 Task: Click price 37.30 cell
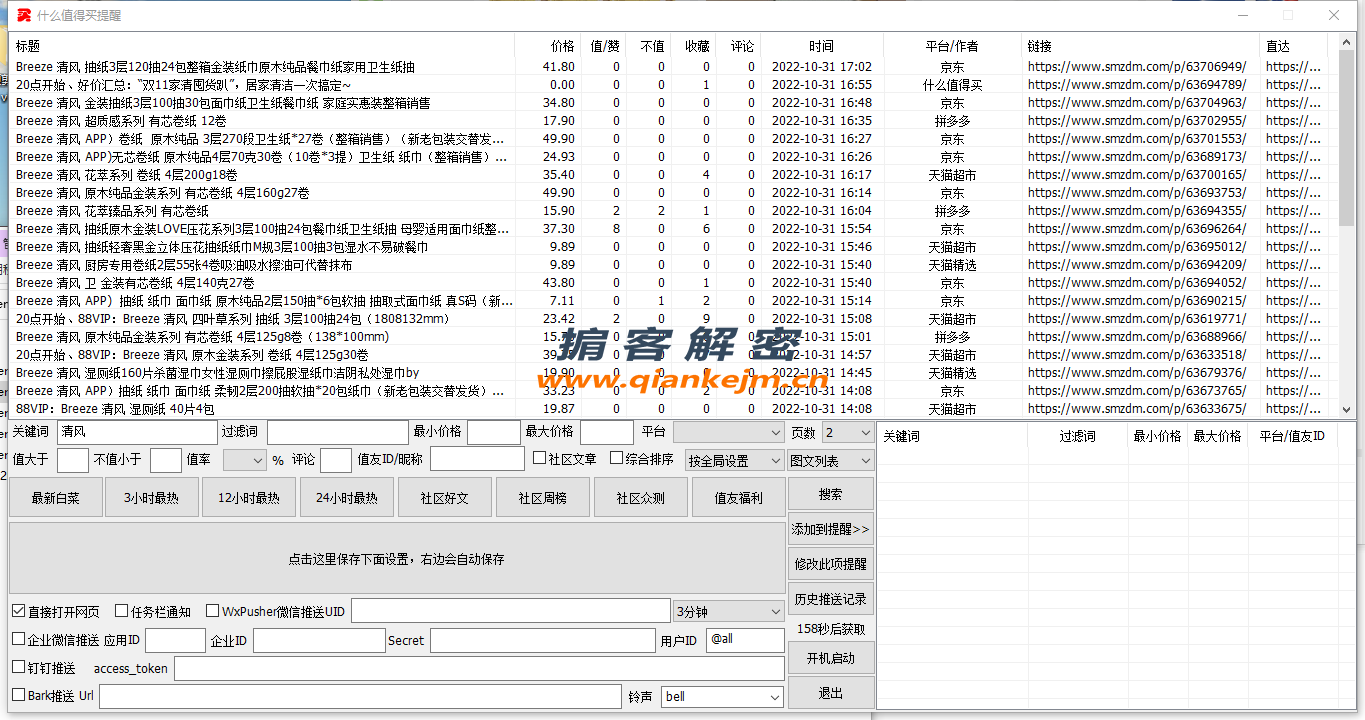click(558, 229)
